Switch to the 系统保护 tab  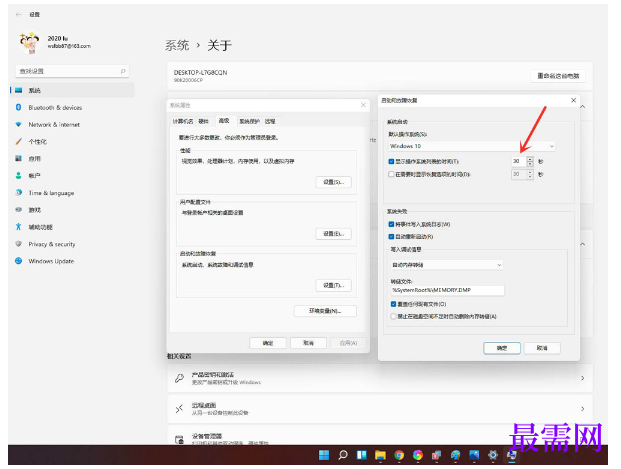coord(250,121)
